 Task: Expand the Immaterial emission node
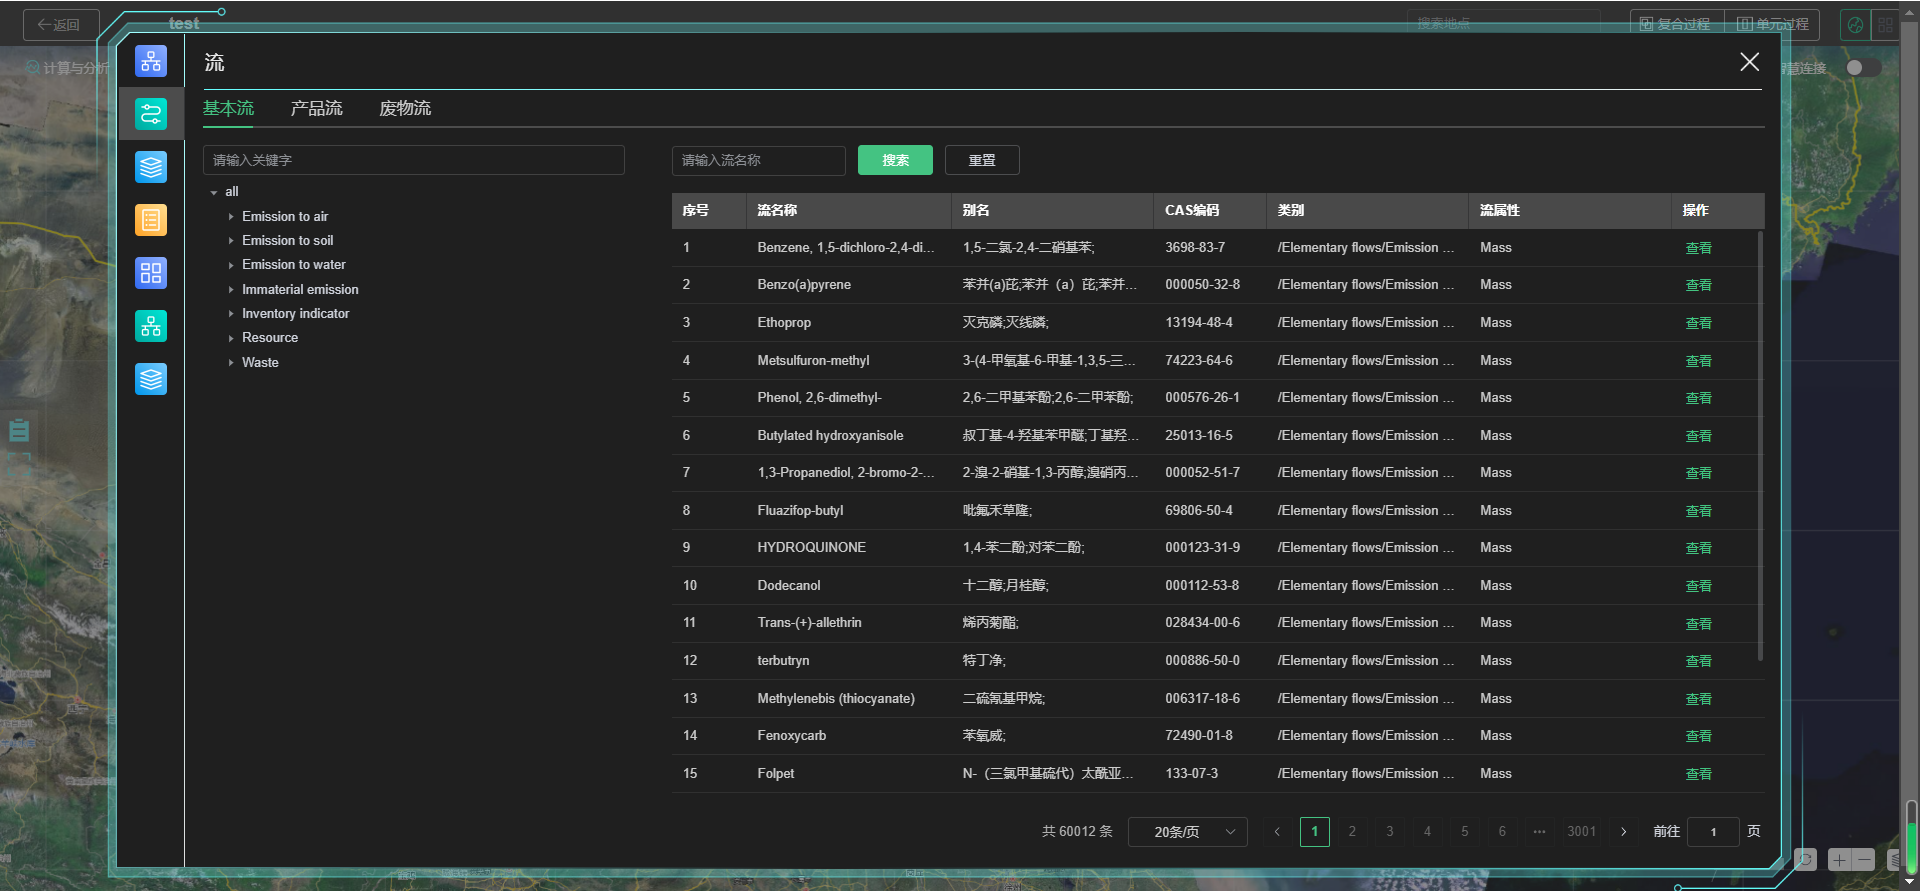(x=231, y=290)
